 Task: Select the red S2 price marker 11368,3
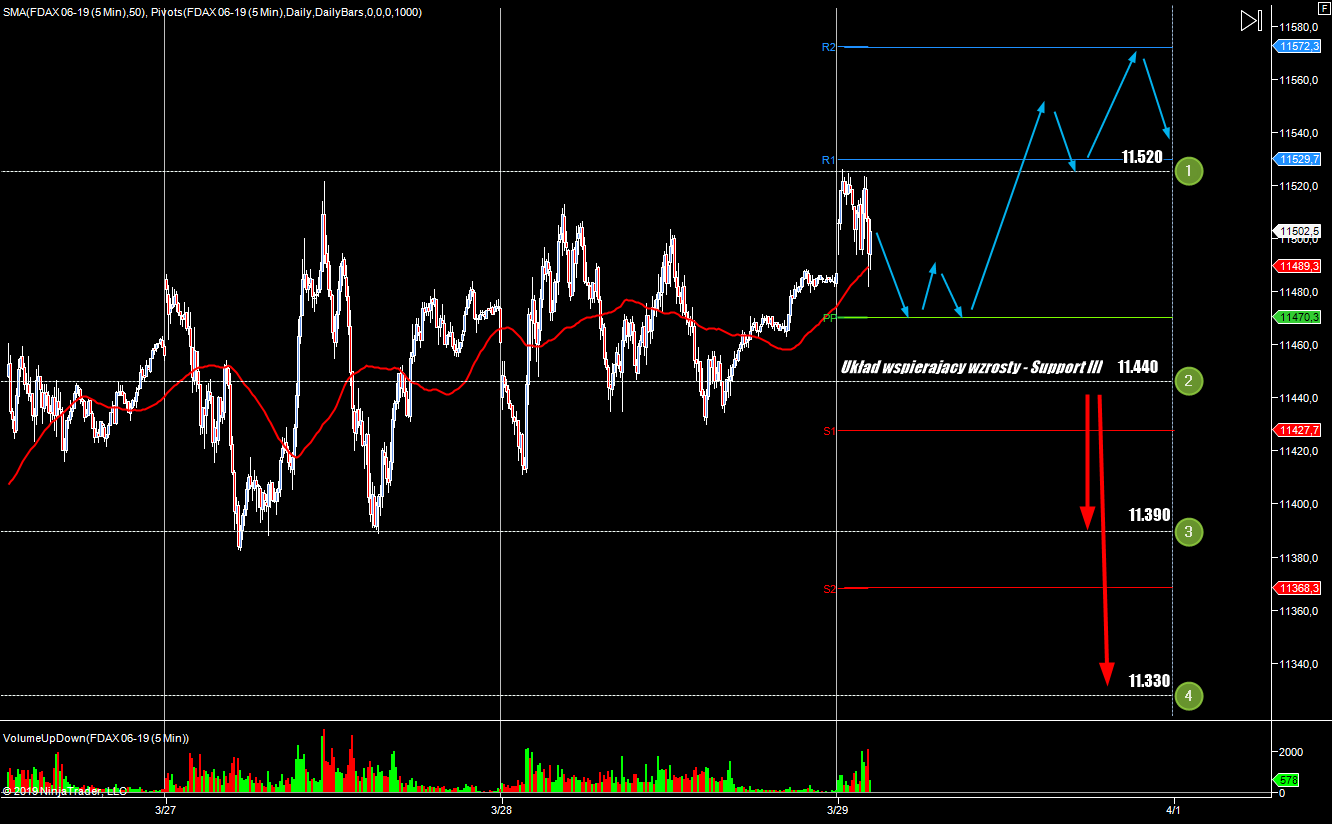coord(1298,588)
